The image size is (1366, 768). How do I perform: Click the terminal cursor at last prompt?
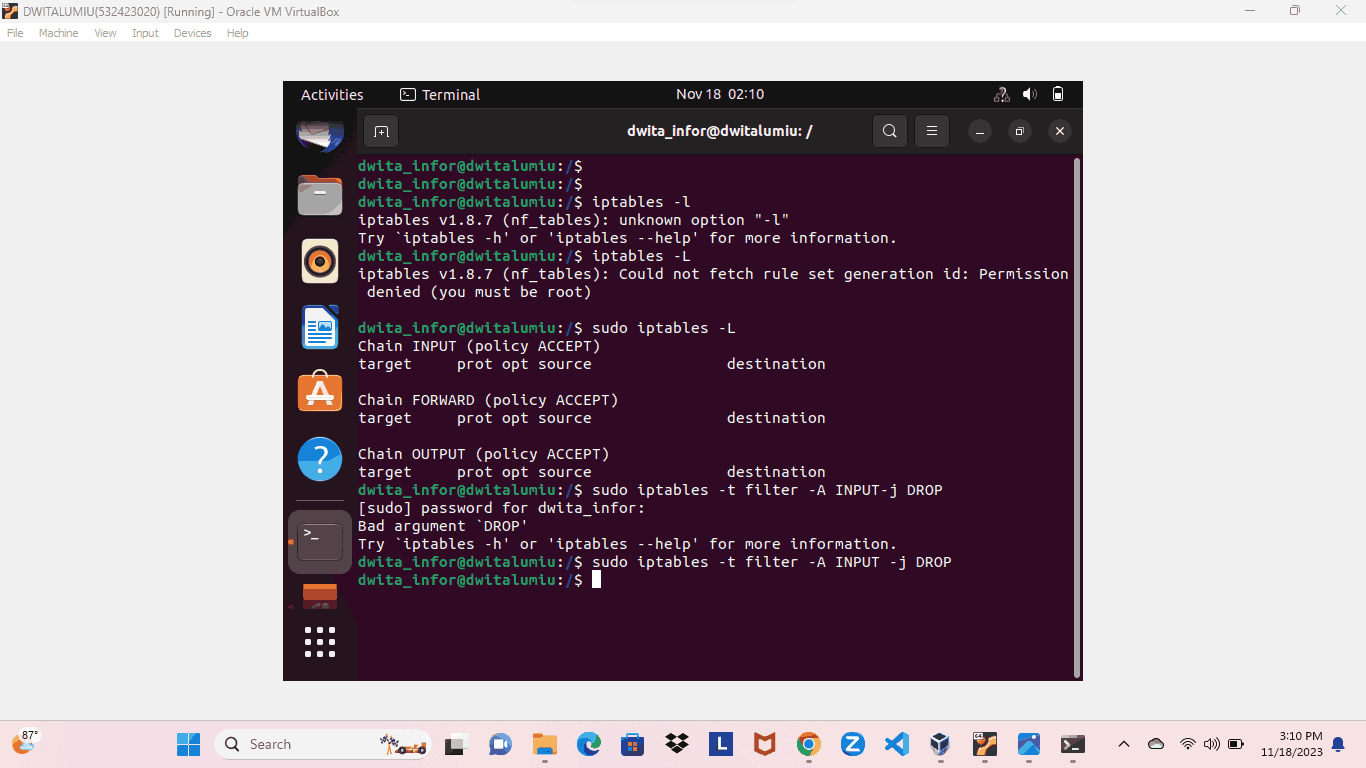click(x=596, y=580)
